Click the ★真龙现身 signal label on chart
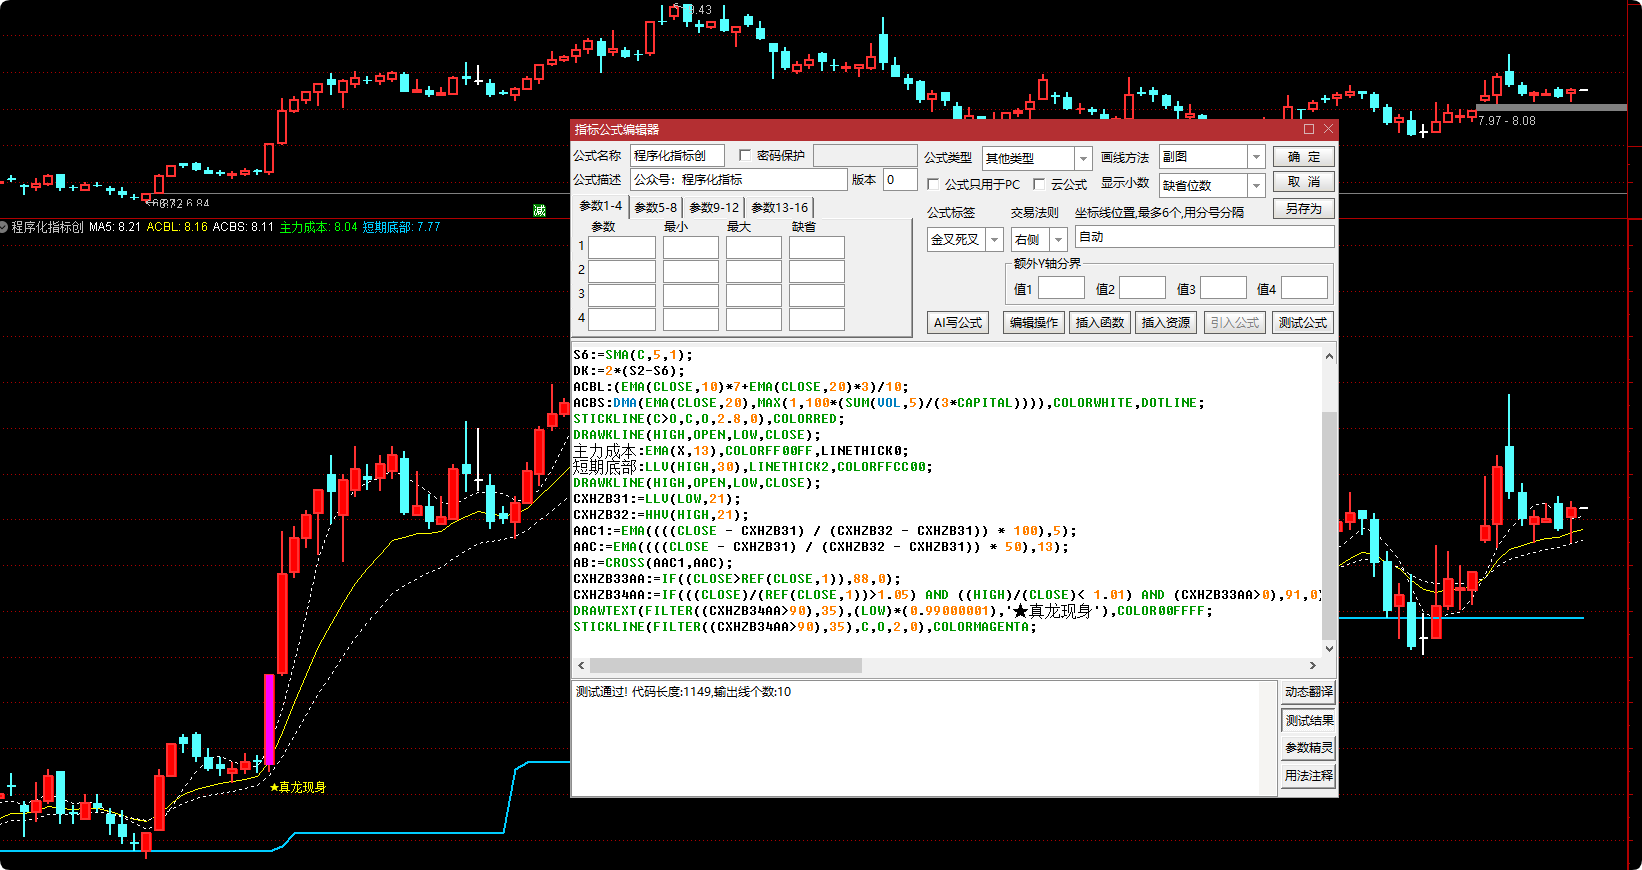The image size is (1642, 870). point(298,787)
